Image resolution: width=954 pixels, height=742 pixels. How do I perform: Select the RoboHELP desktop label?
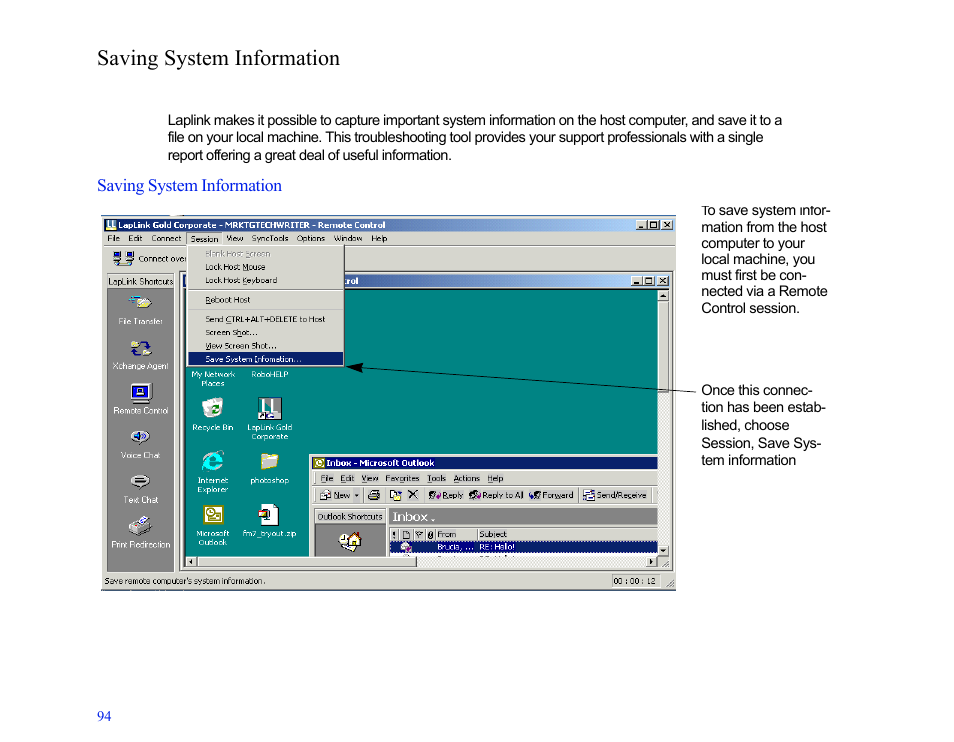tap(270, 375)
